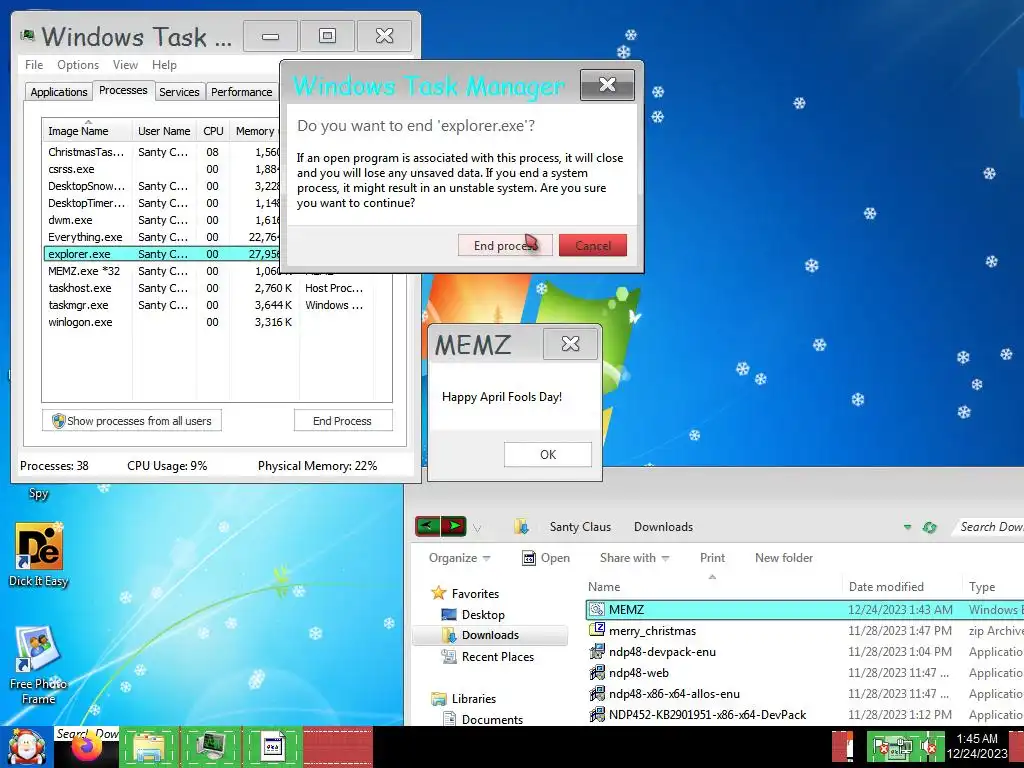The height and width of the screenshot is (768, 1024).
Task: Confirm End process for explorer.exe
Action: pyautogui.click(x=505, y=246)
